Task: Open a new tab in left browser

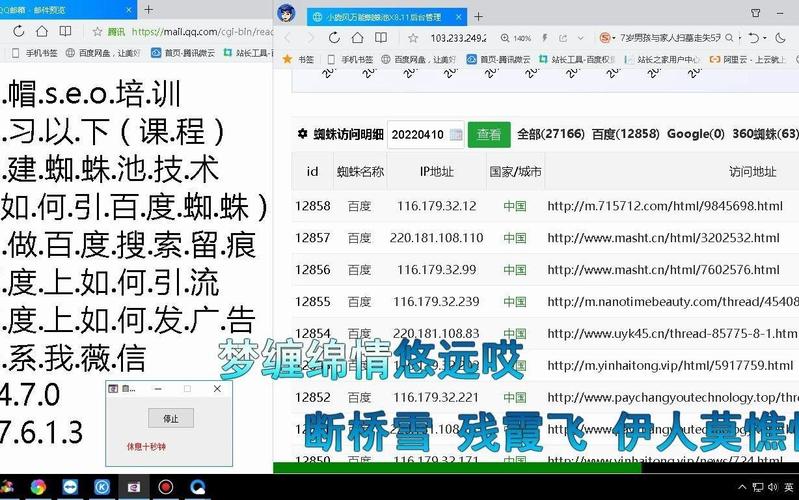Action: coord(148,9)
